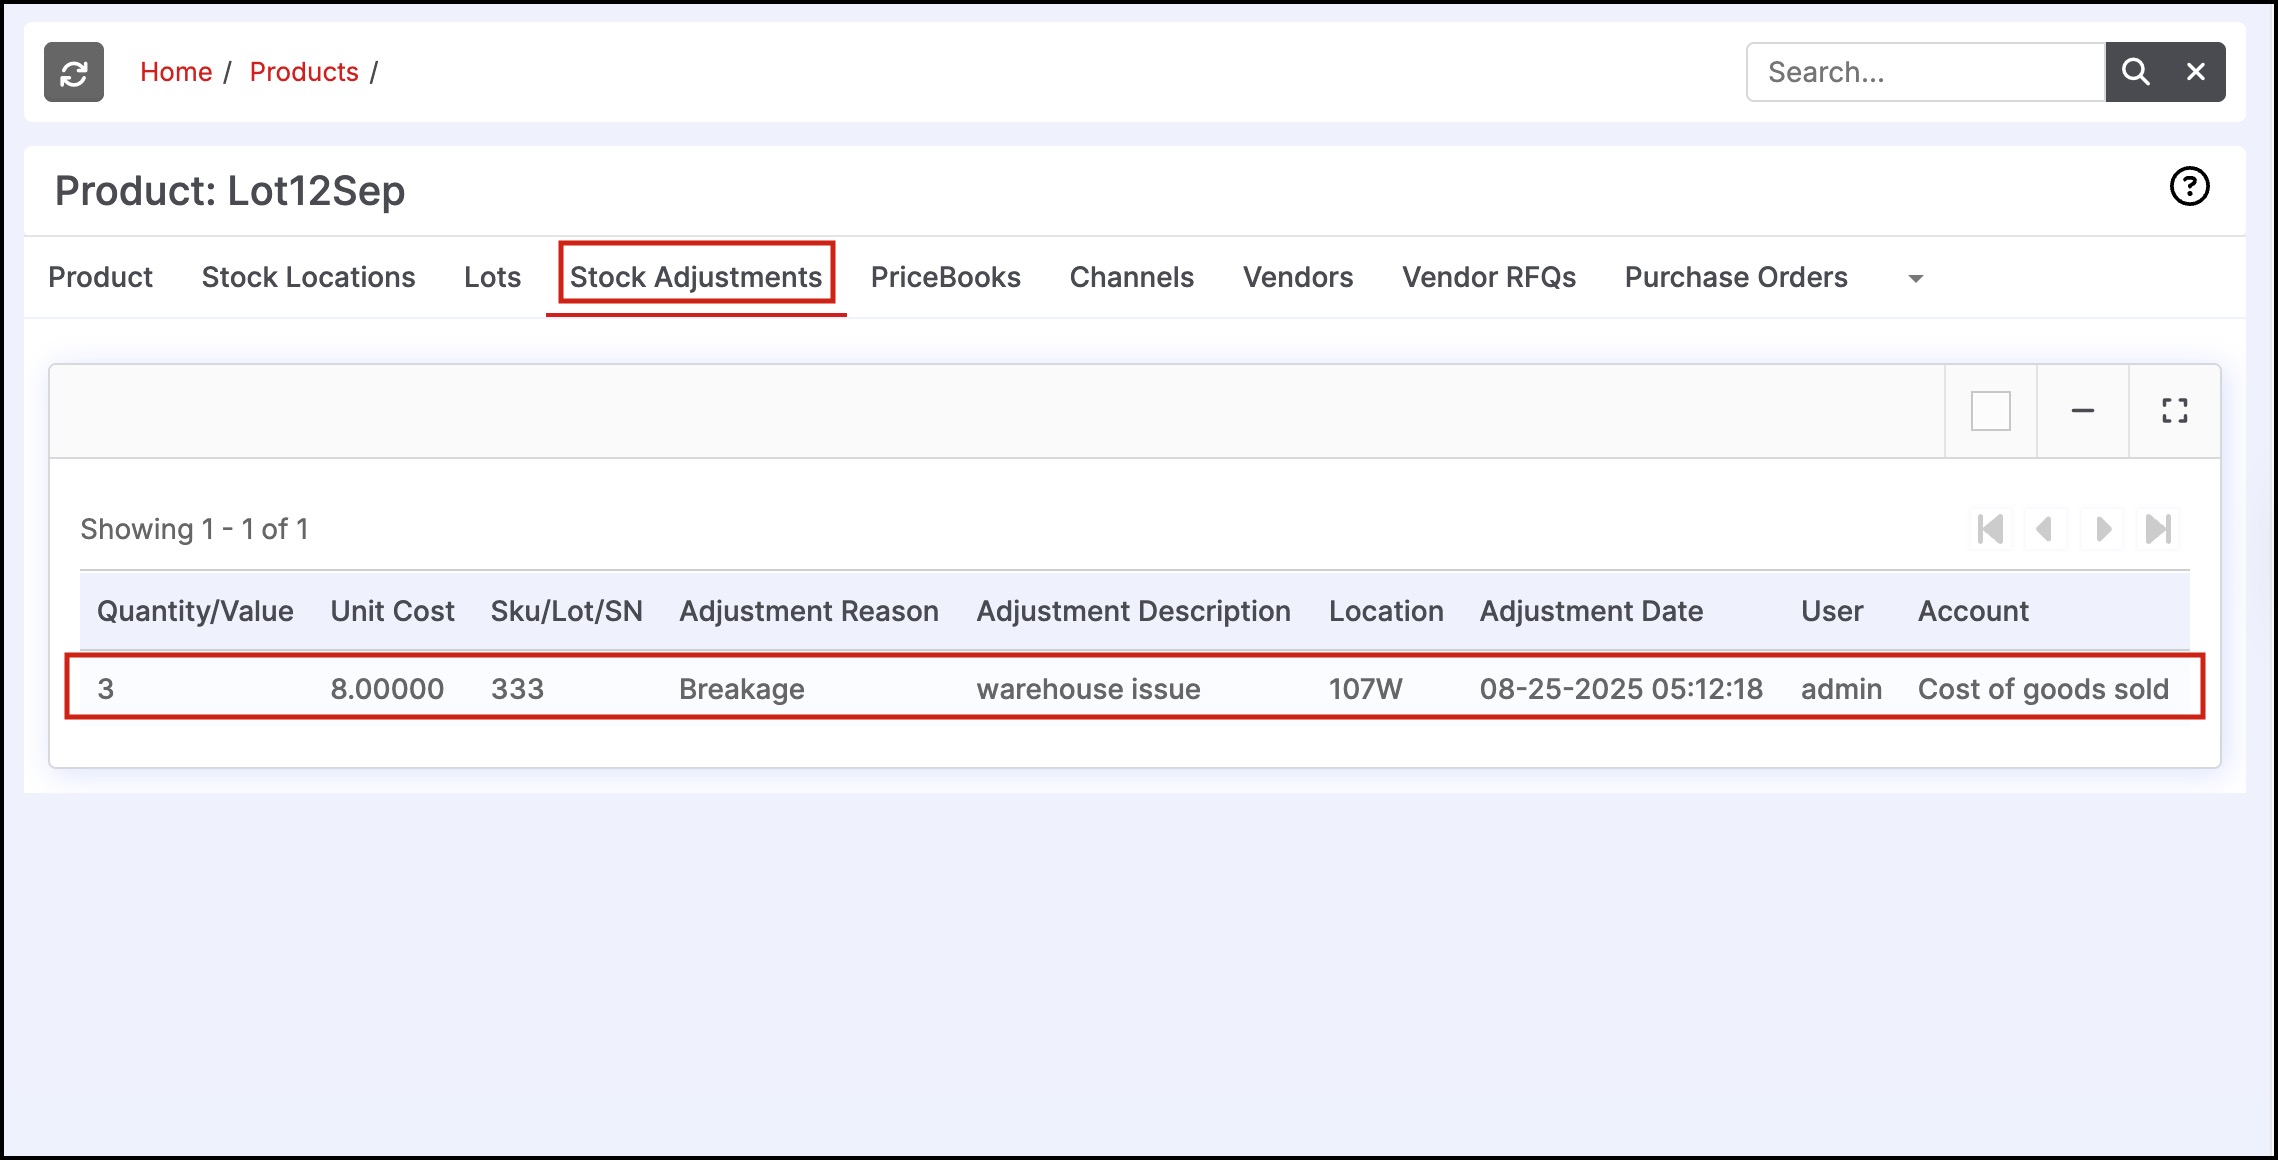Select the Stock Adjustments tab
The width and height of the screenshot is (2278, 1160).
(x=696, y=277)
